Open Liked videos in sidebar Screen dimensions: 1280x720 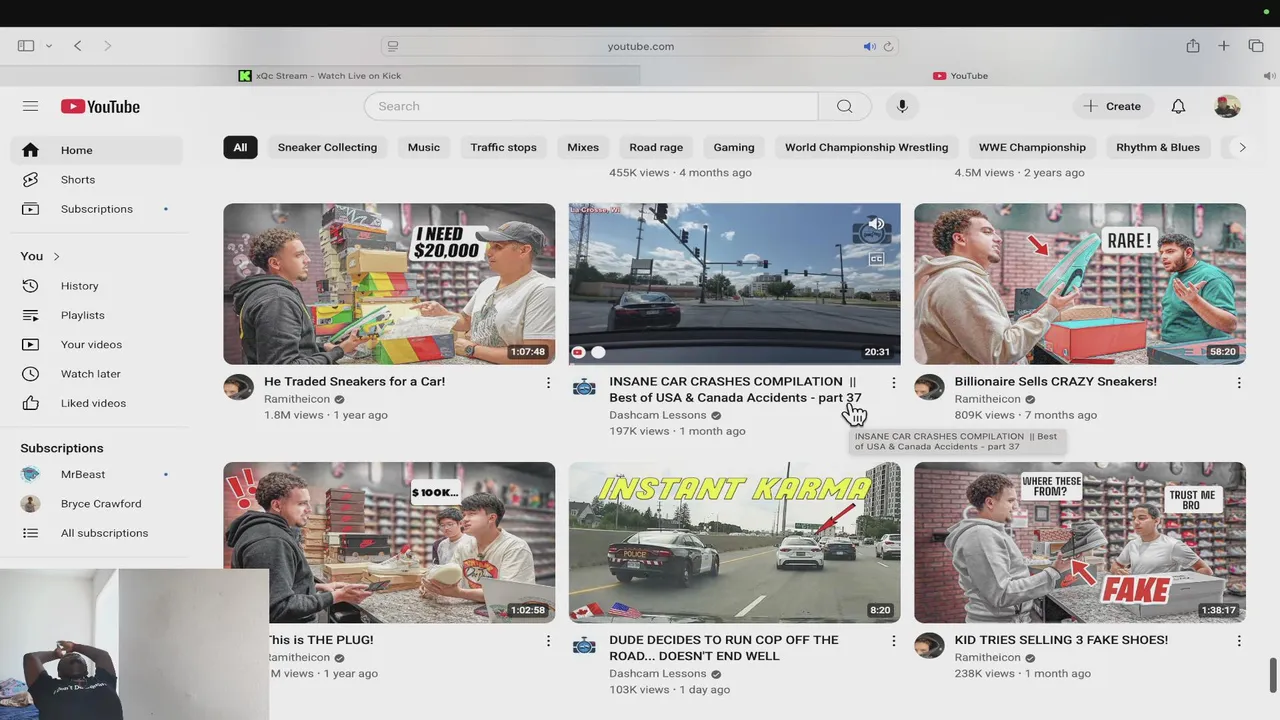[97, 403]
